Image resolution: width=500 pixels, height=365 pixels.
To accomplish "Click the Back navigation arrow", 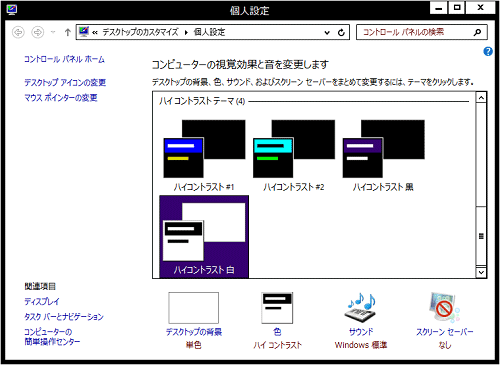I will point(18,32).
